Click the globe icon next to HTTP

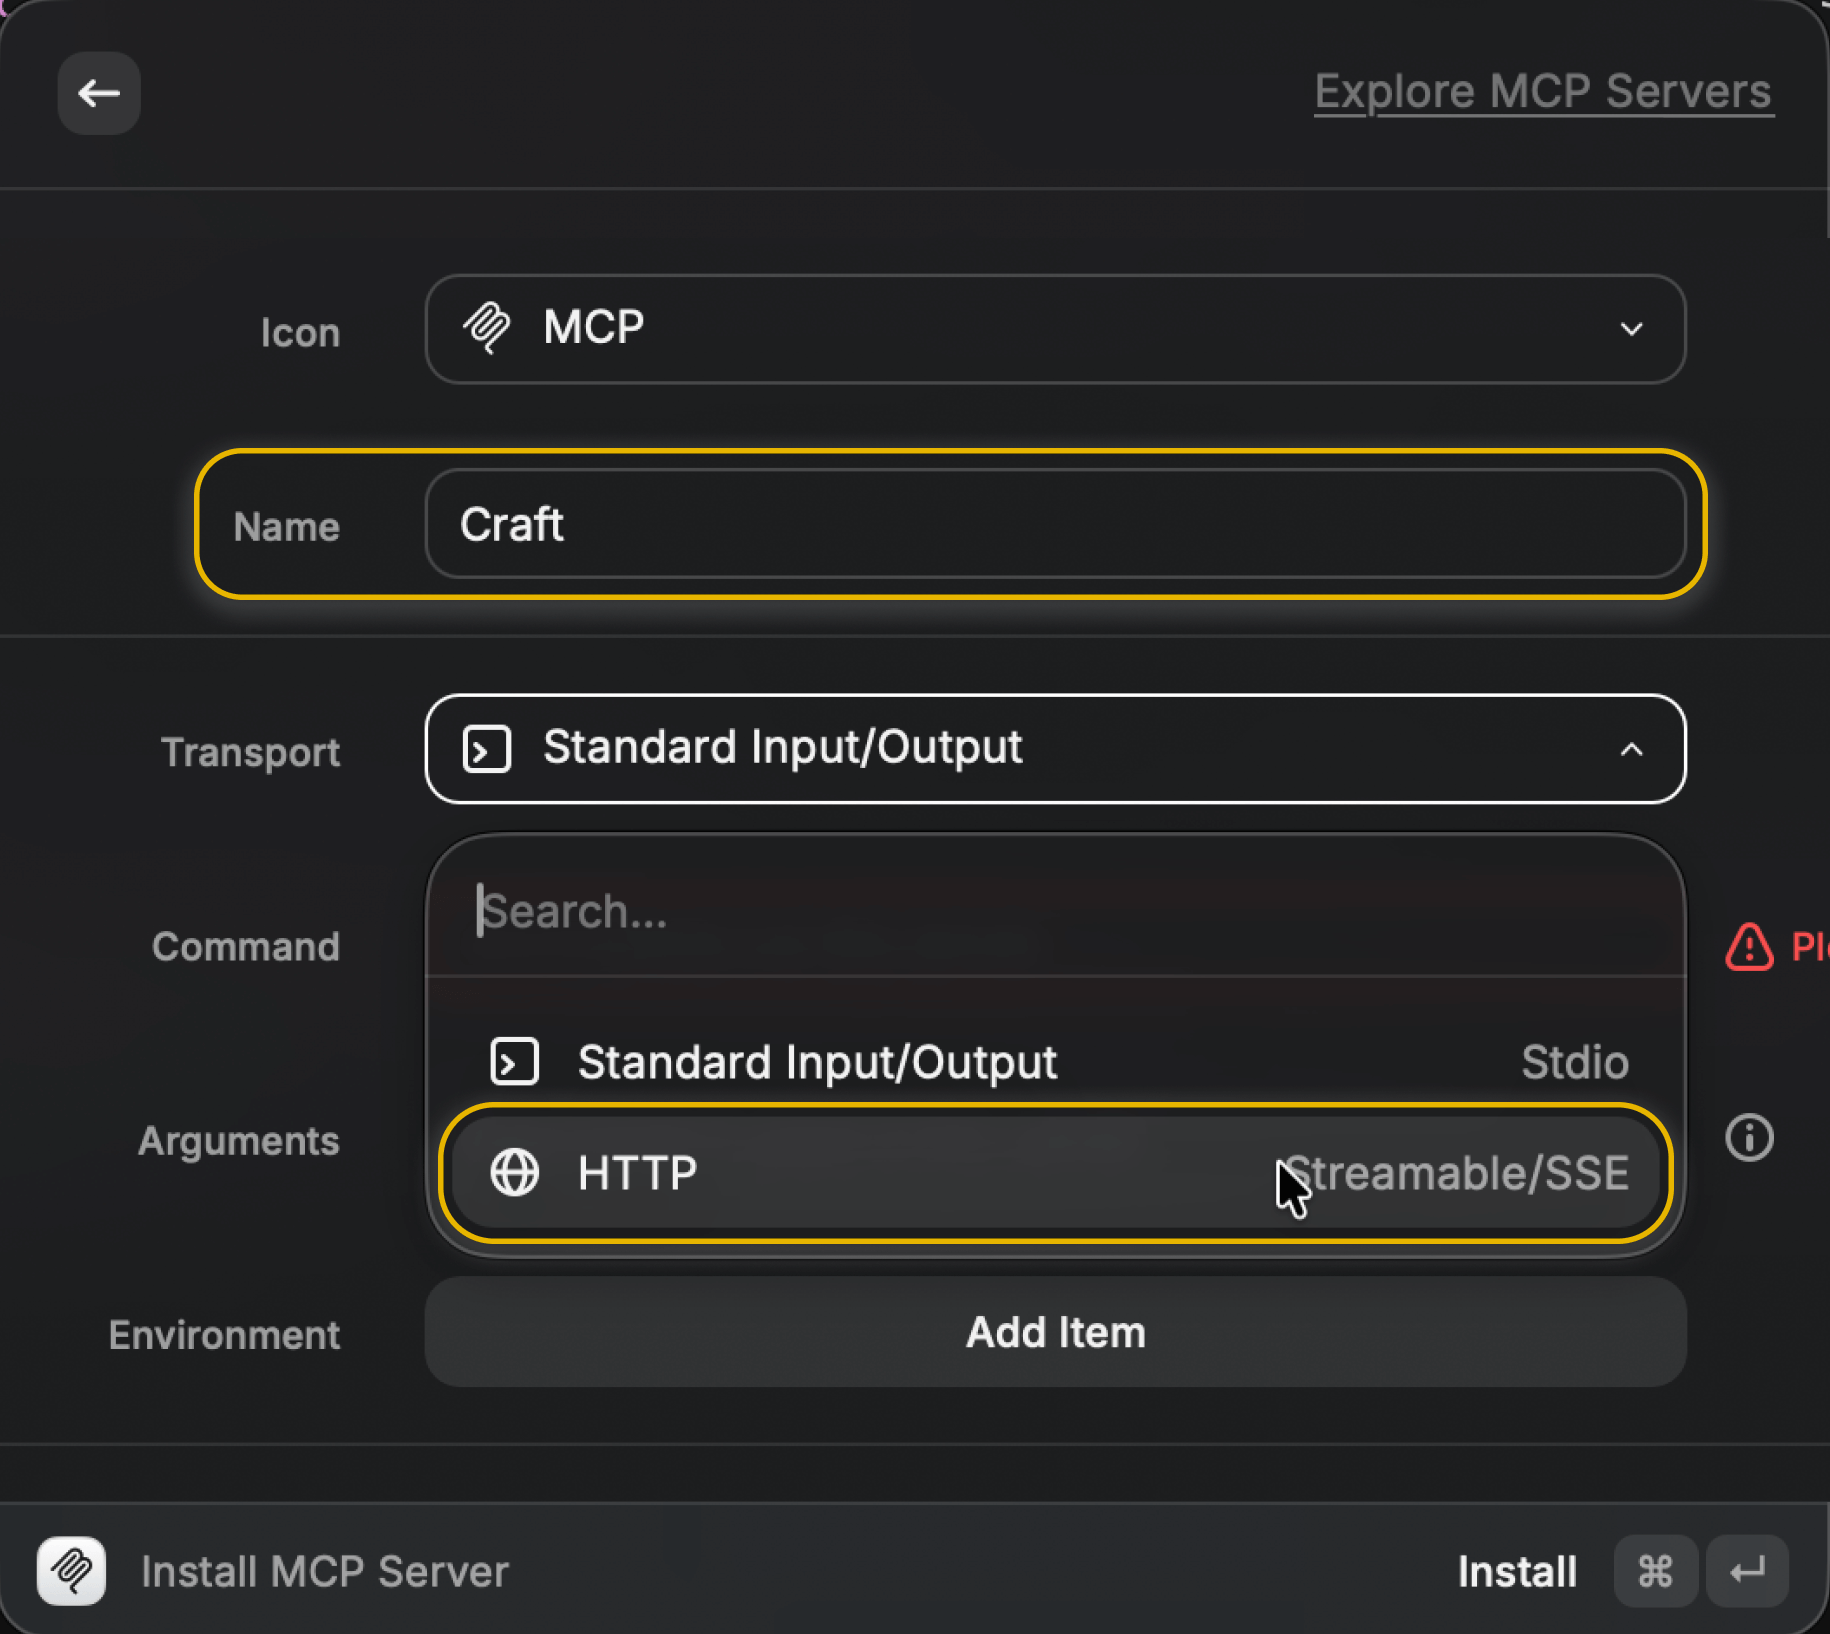click(x=515, y=1172)
